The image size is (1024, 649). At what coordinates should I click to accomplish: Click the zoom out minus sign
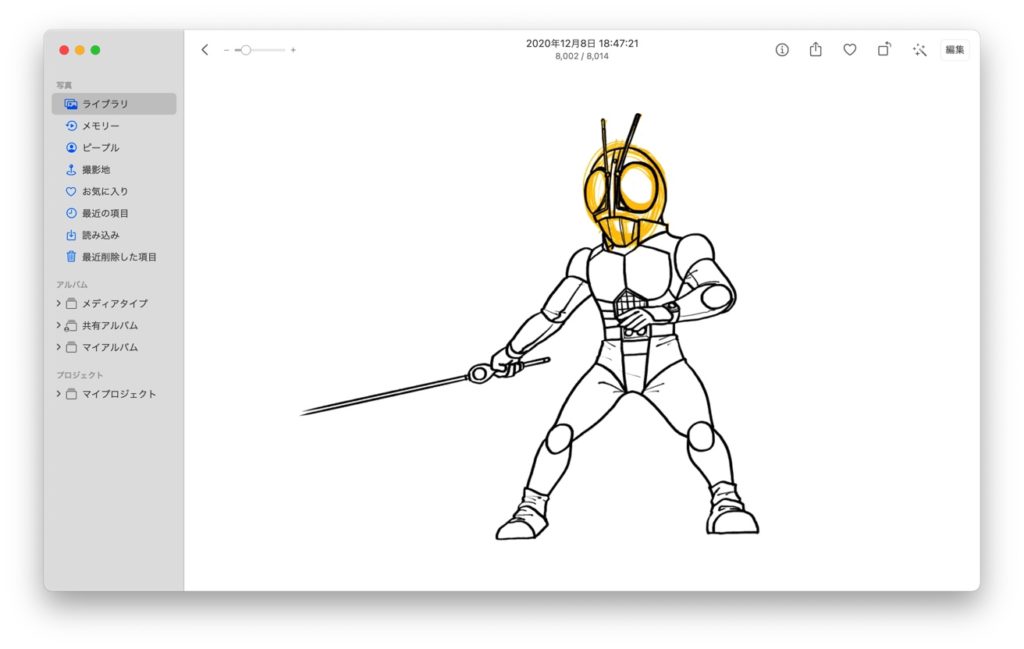point(226,50)
